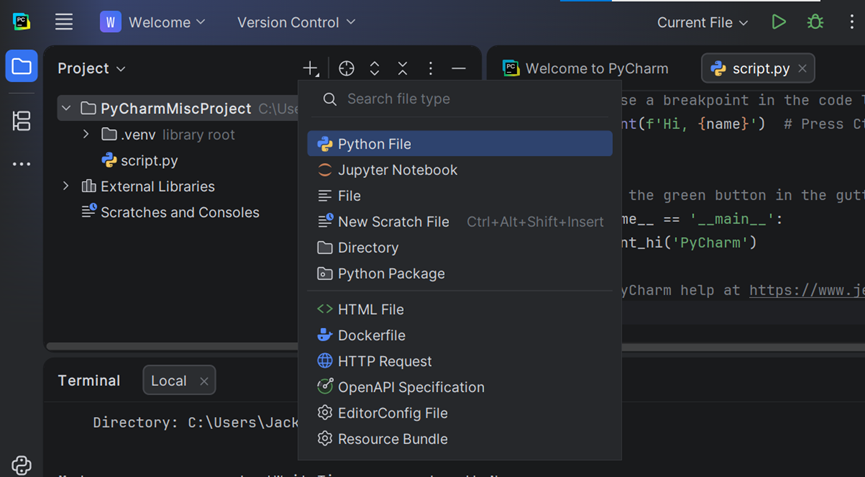Screen dimensions: 865x477
Task: Select script.py in the project tree
Action: point(149,160)
